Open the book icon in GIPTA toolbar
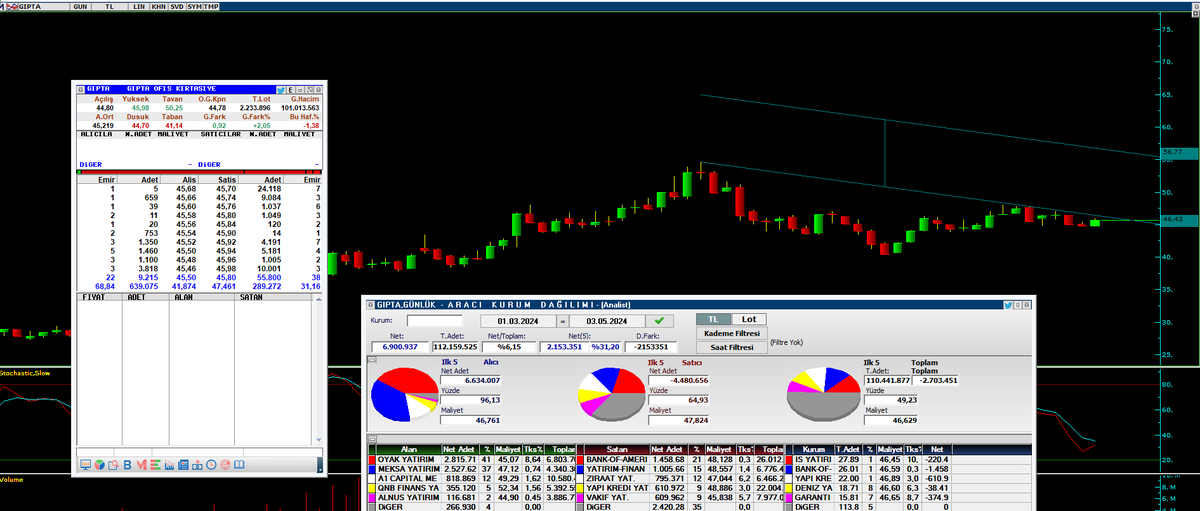This screenshot has height=511, width=1200. point(239,465)
